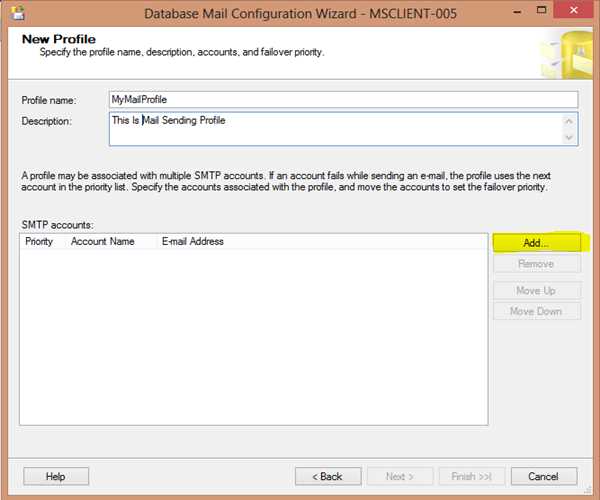Click the Database Mail Configuration Wizard title bar
This screenshot has width=600, height=500.
[300, 14]
